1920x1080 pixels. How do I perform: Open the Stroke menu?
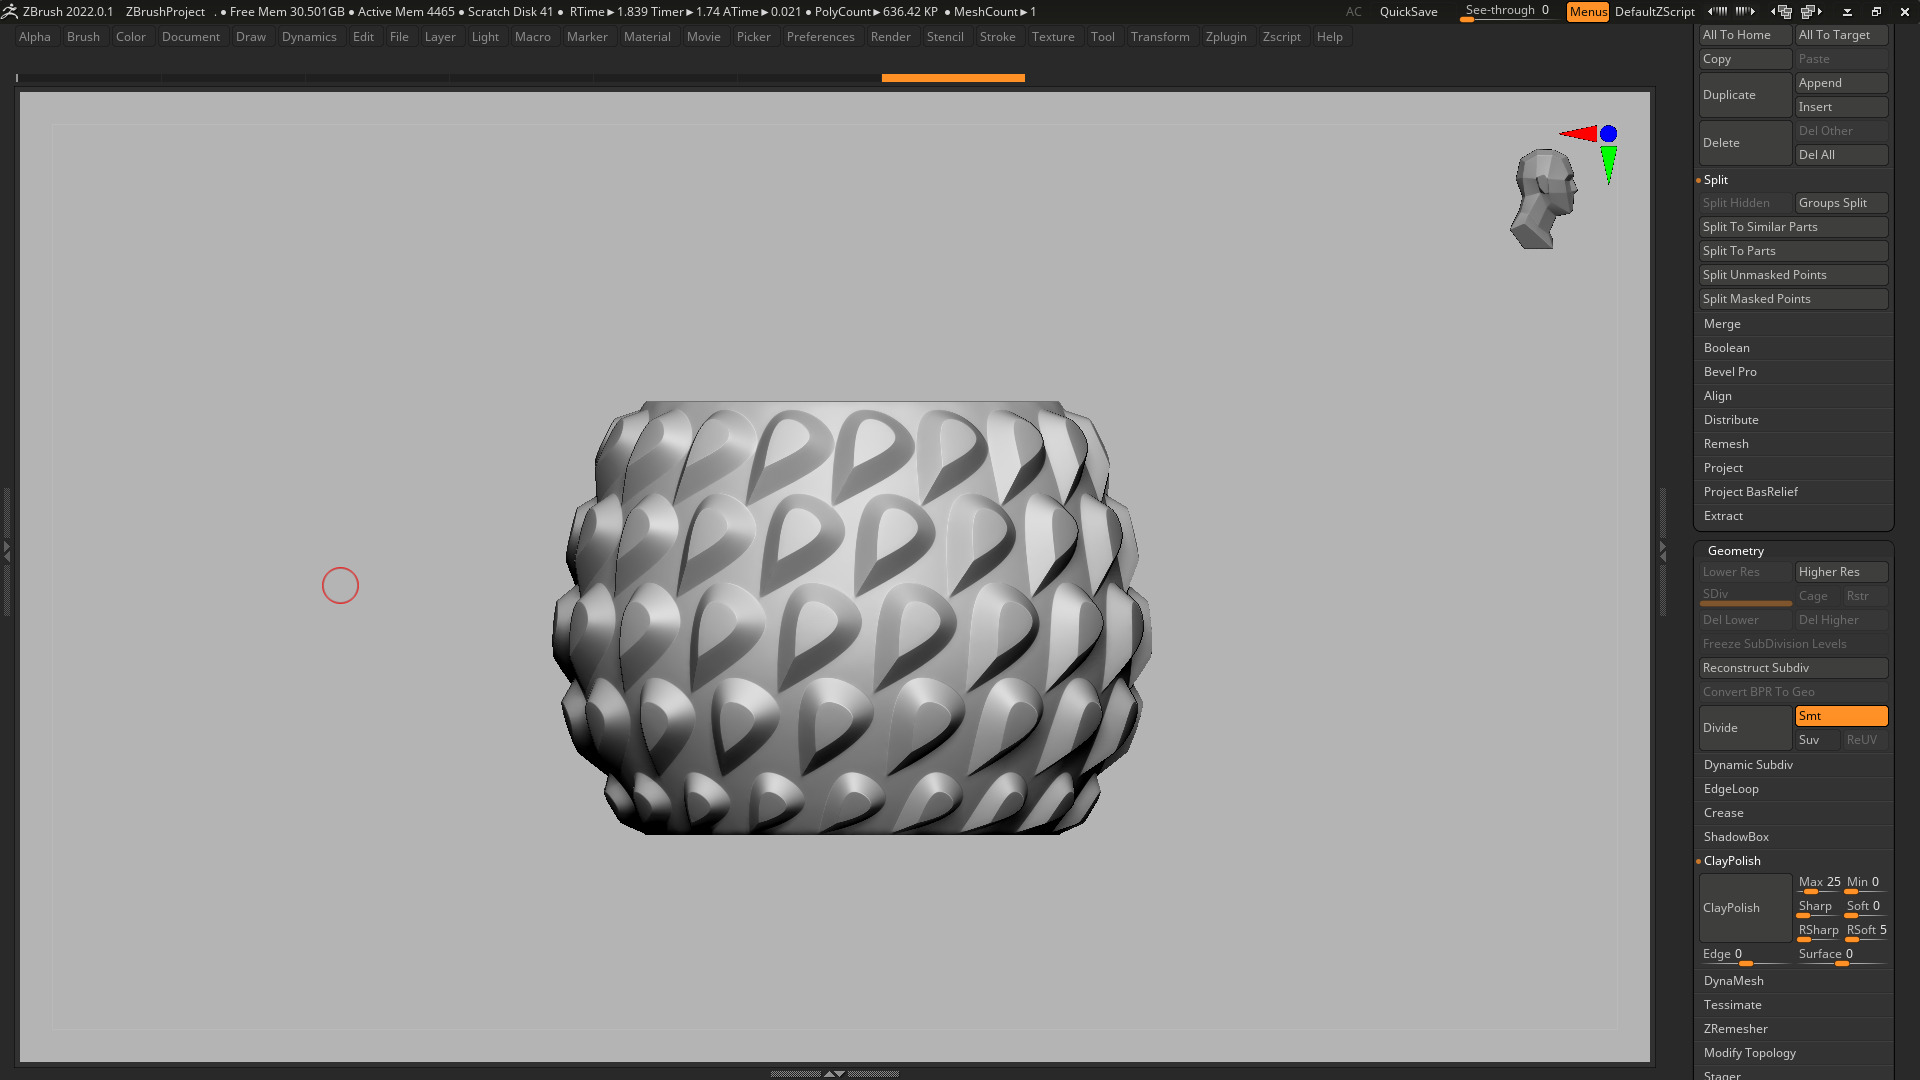click(x=997, y=37)
